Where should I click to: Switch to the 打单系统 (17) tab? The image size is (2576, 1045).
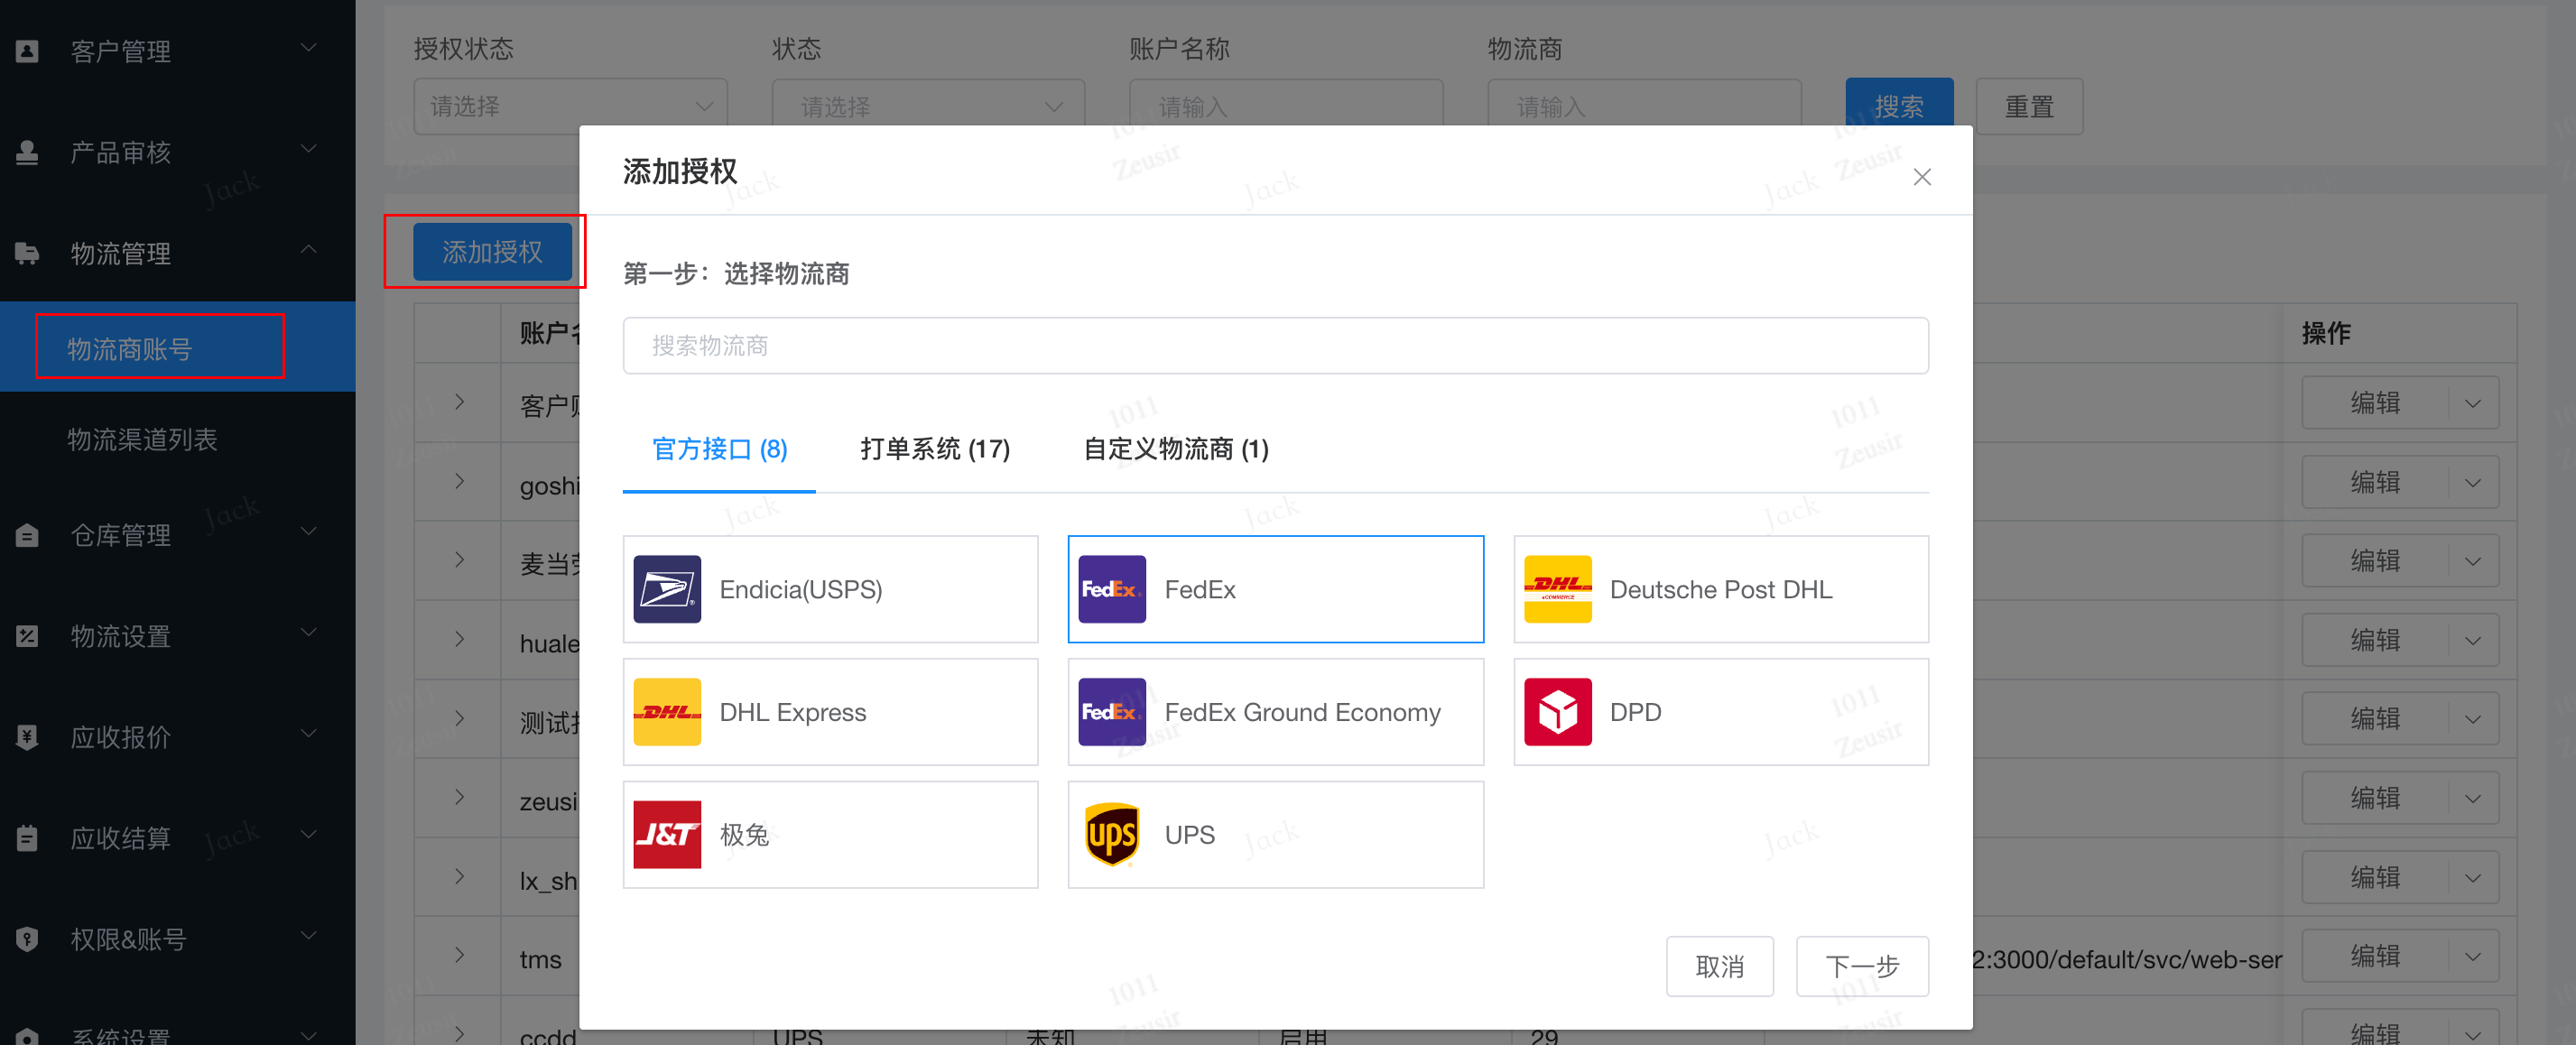pos(935,450)
